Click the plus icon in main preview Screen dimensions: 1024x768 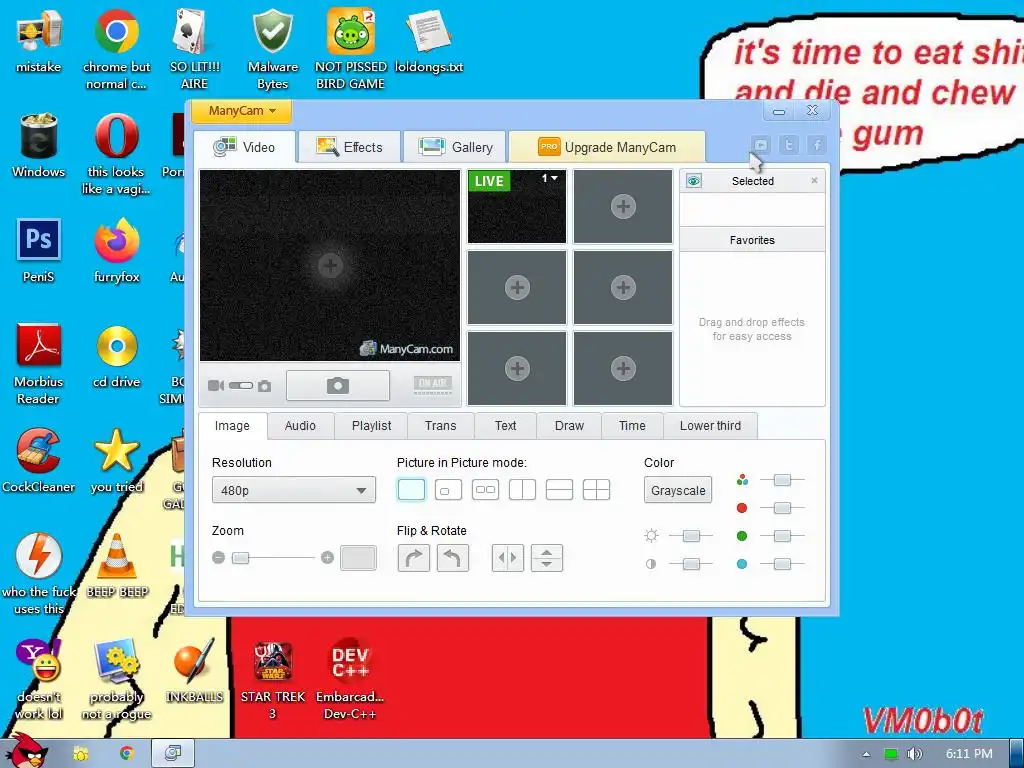(x=330, y=265)
